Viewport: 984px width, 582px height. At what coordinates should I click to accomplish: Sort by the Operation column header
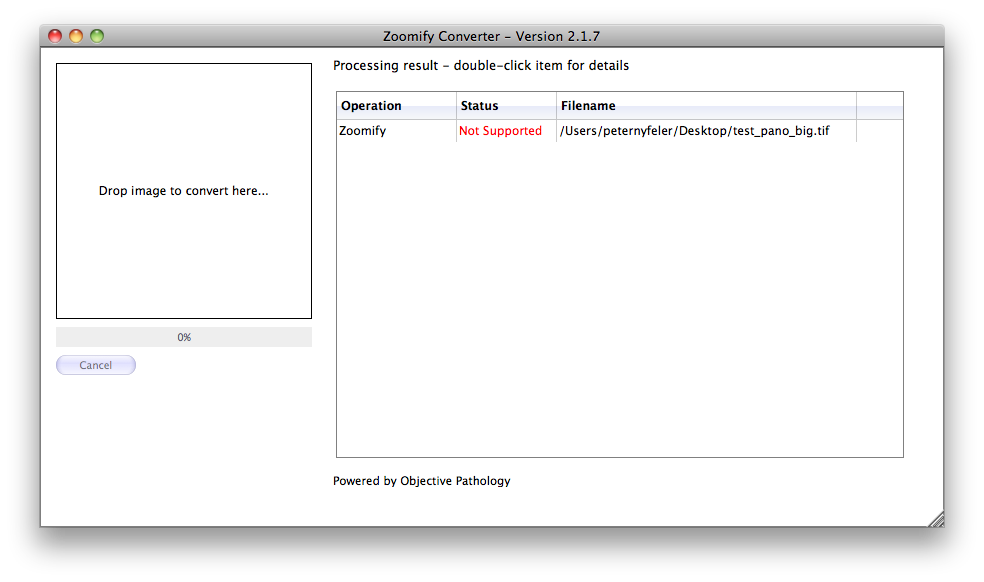point(396,106)
